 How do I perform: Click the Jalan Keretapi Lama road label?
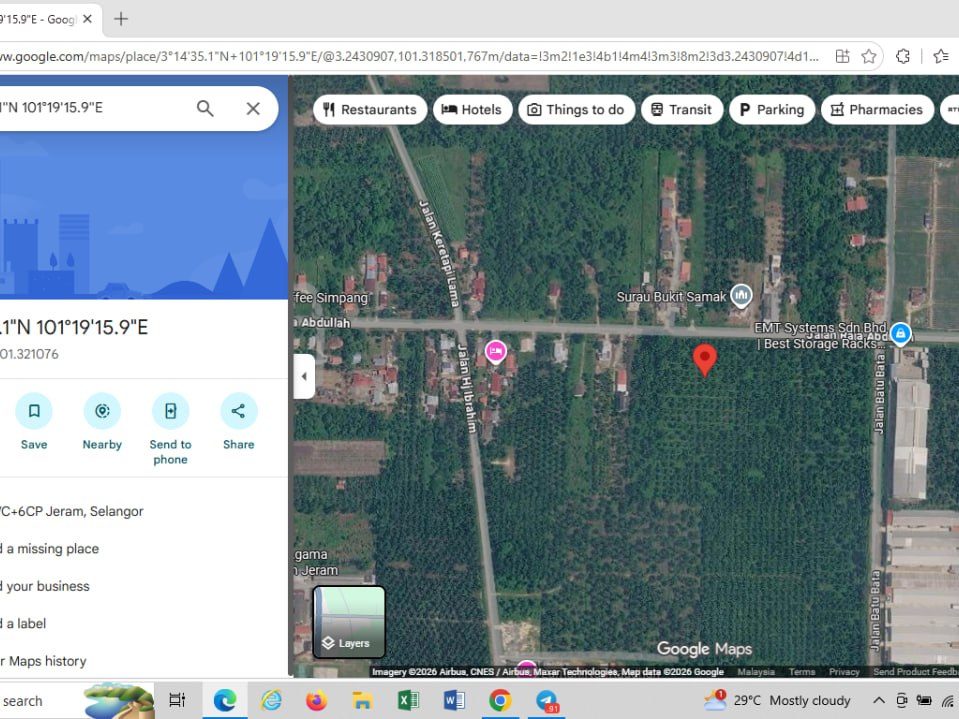[439, 253]
